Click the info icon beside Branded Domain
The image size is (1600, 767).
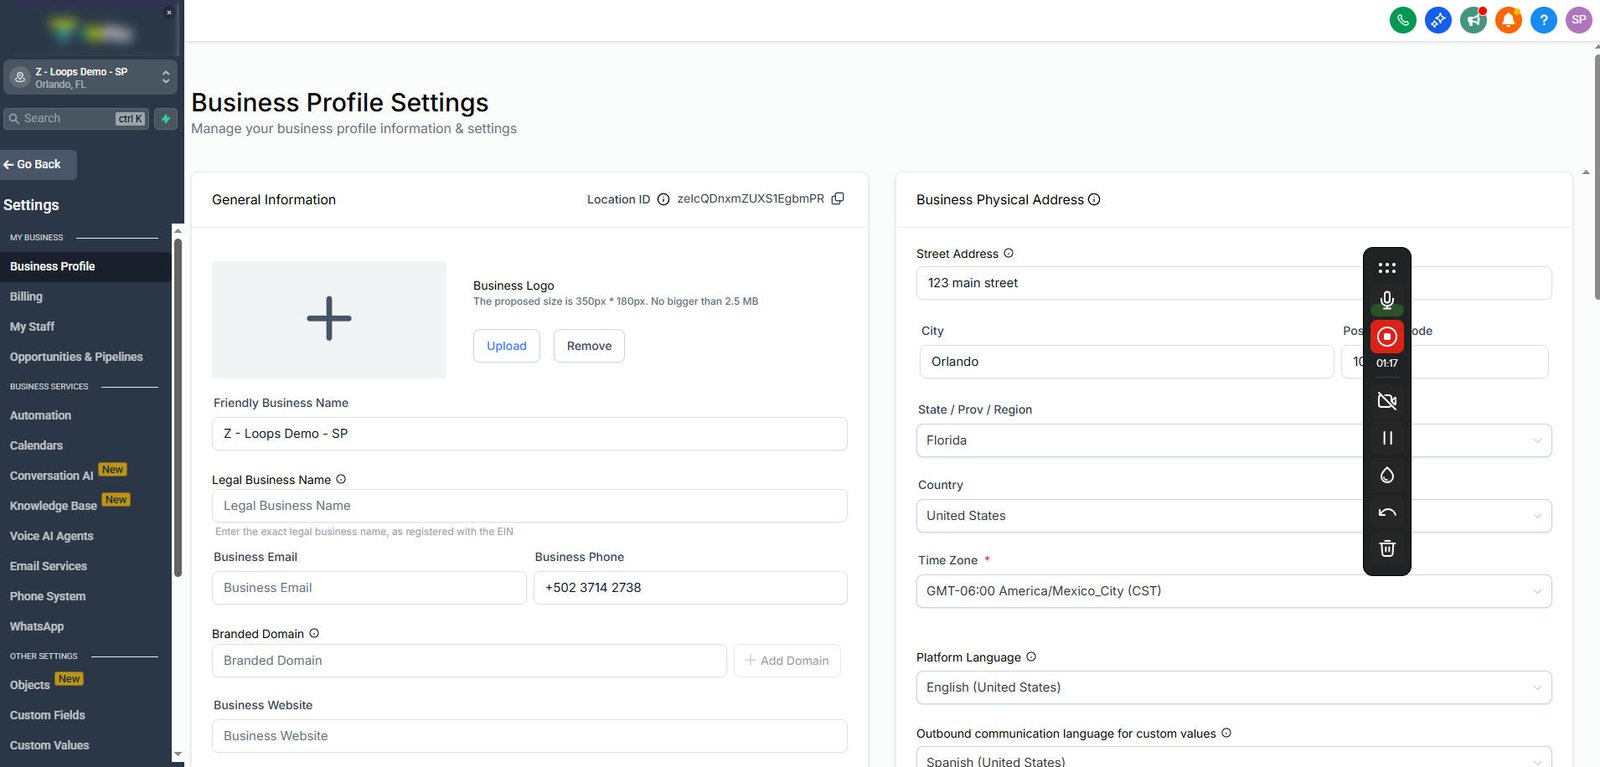pyautogui.click(x=314, y=633)
